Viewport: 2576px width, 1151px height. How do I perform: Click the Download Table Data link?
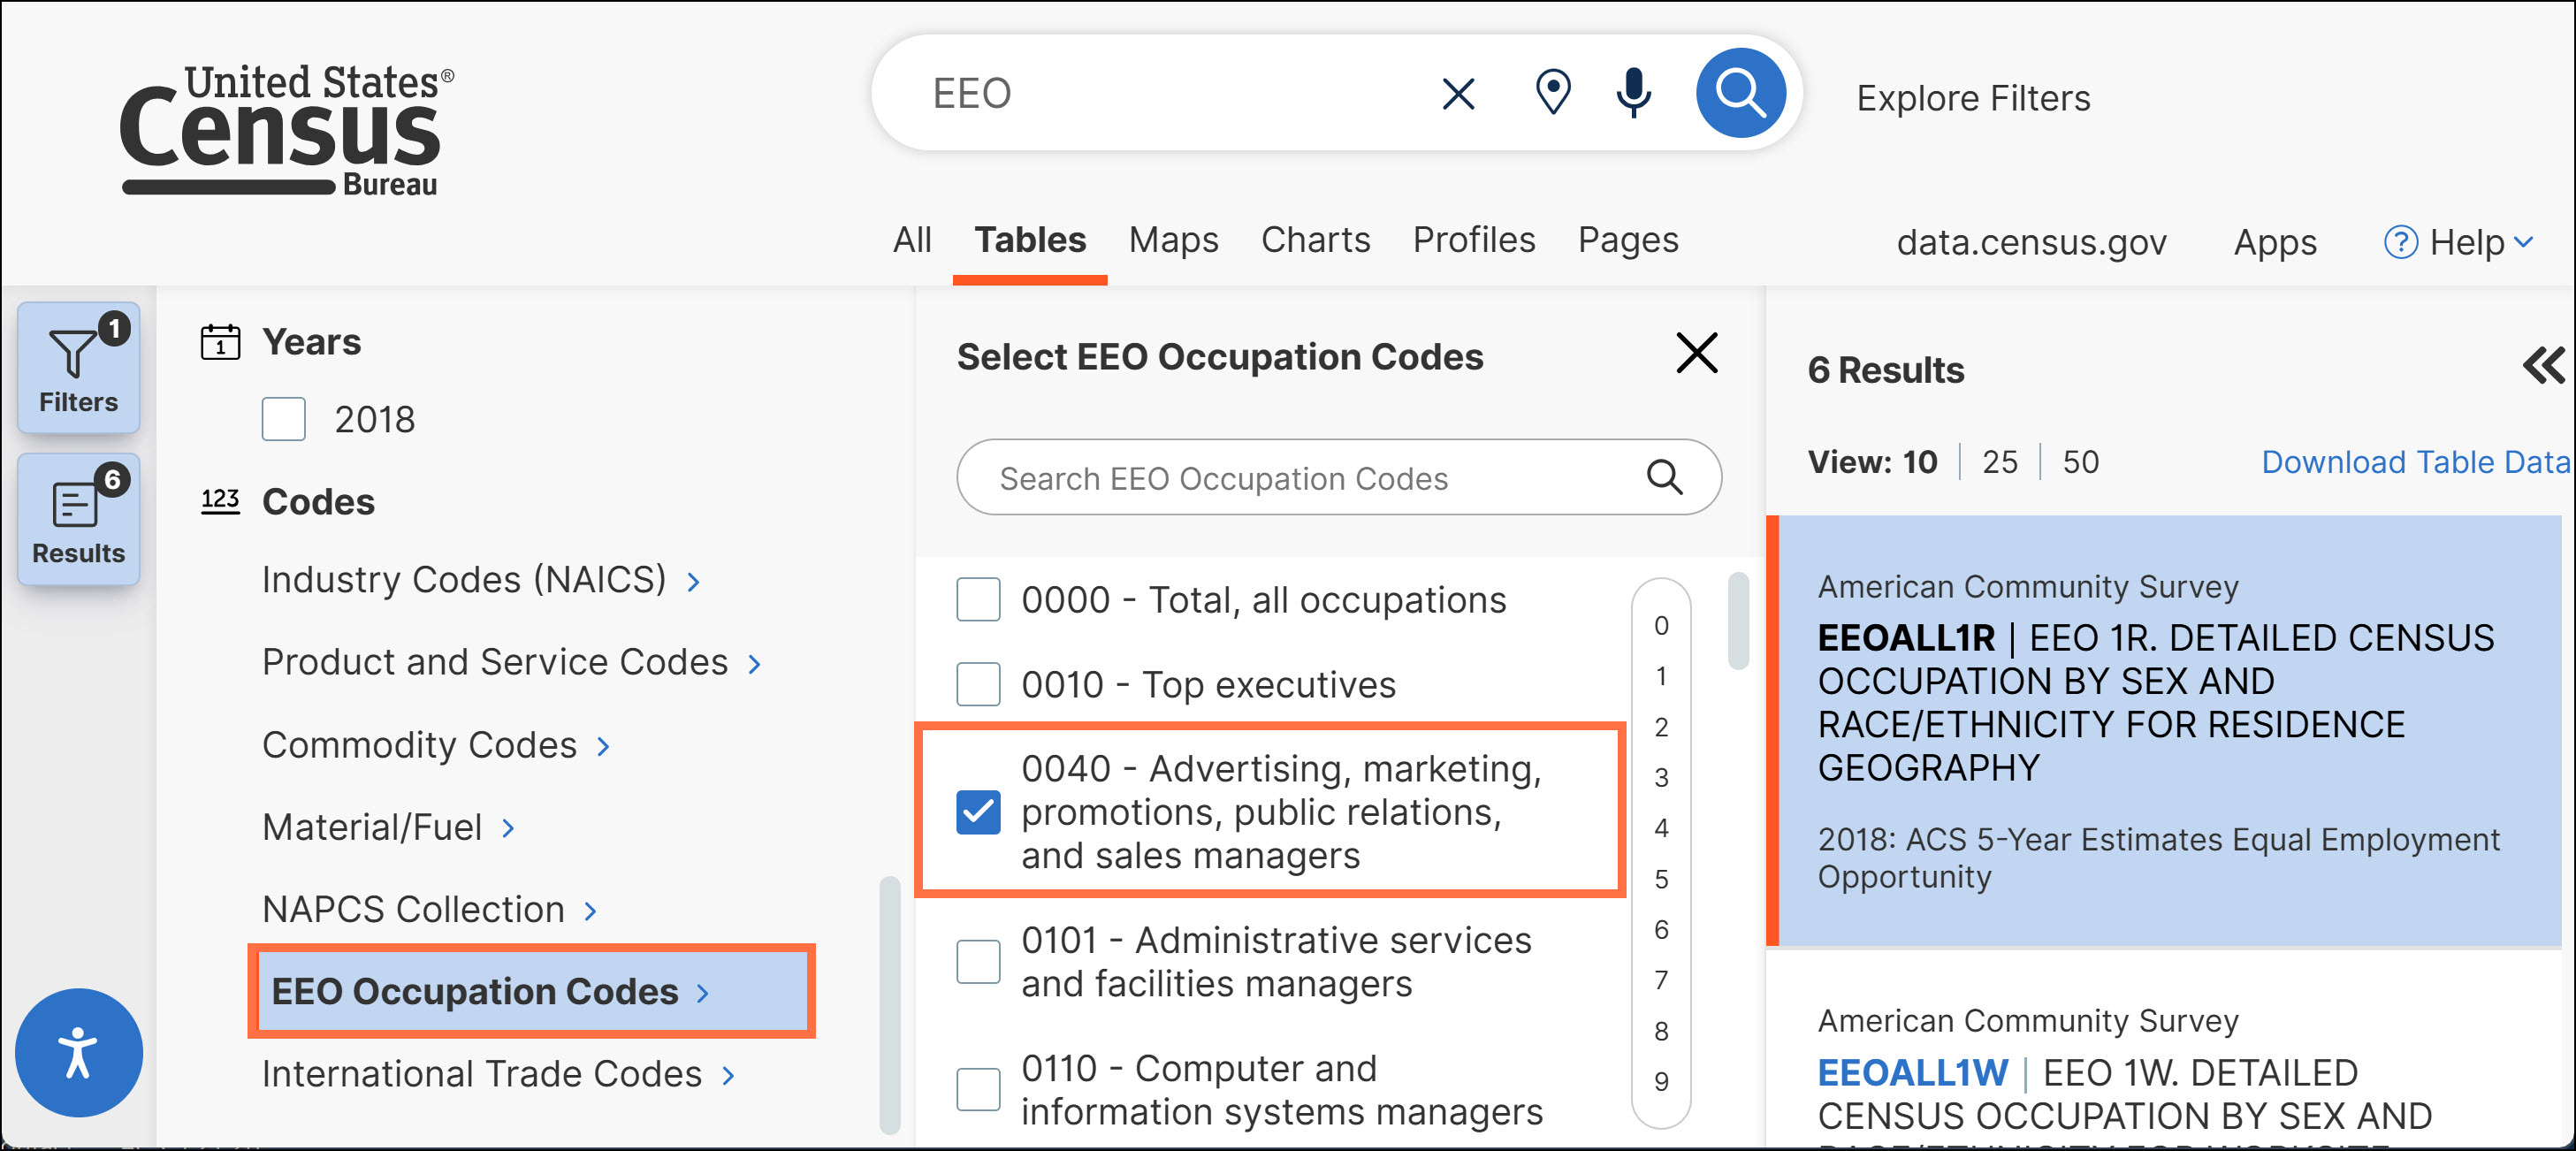point(2414,462)
